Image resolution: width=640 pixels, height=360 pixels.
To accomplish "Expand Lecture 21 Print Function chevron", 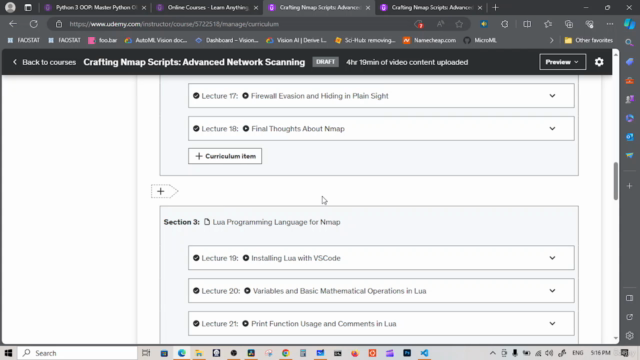I will pos(552,324).
